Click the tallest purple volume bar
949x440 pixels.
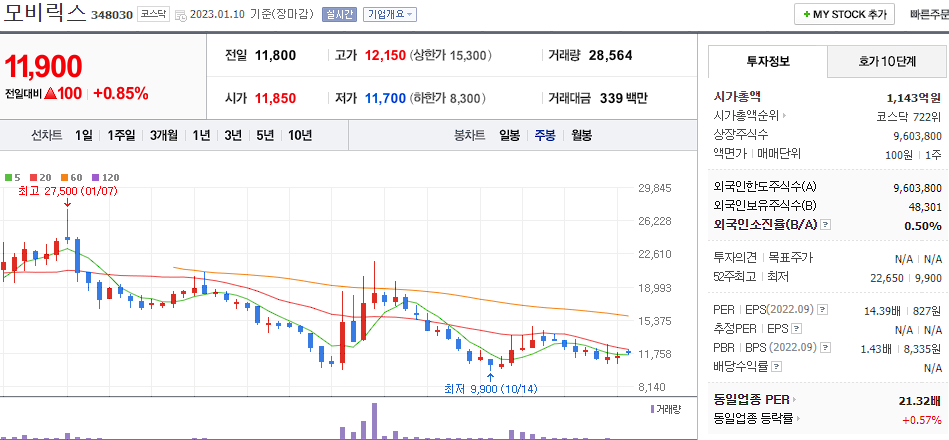tap(374, 421)
